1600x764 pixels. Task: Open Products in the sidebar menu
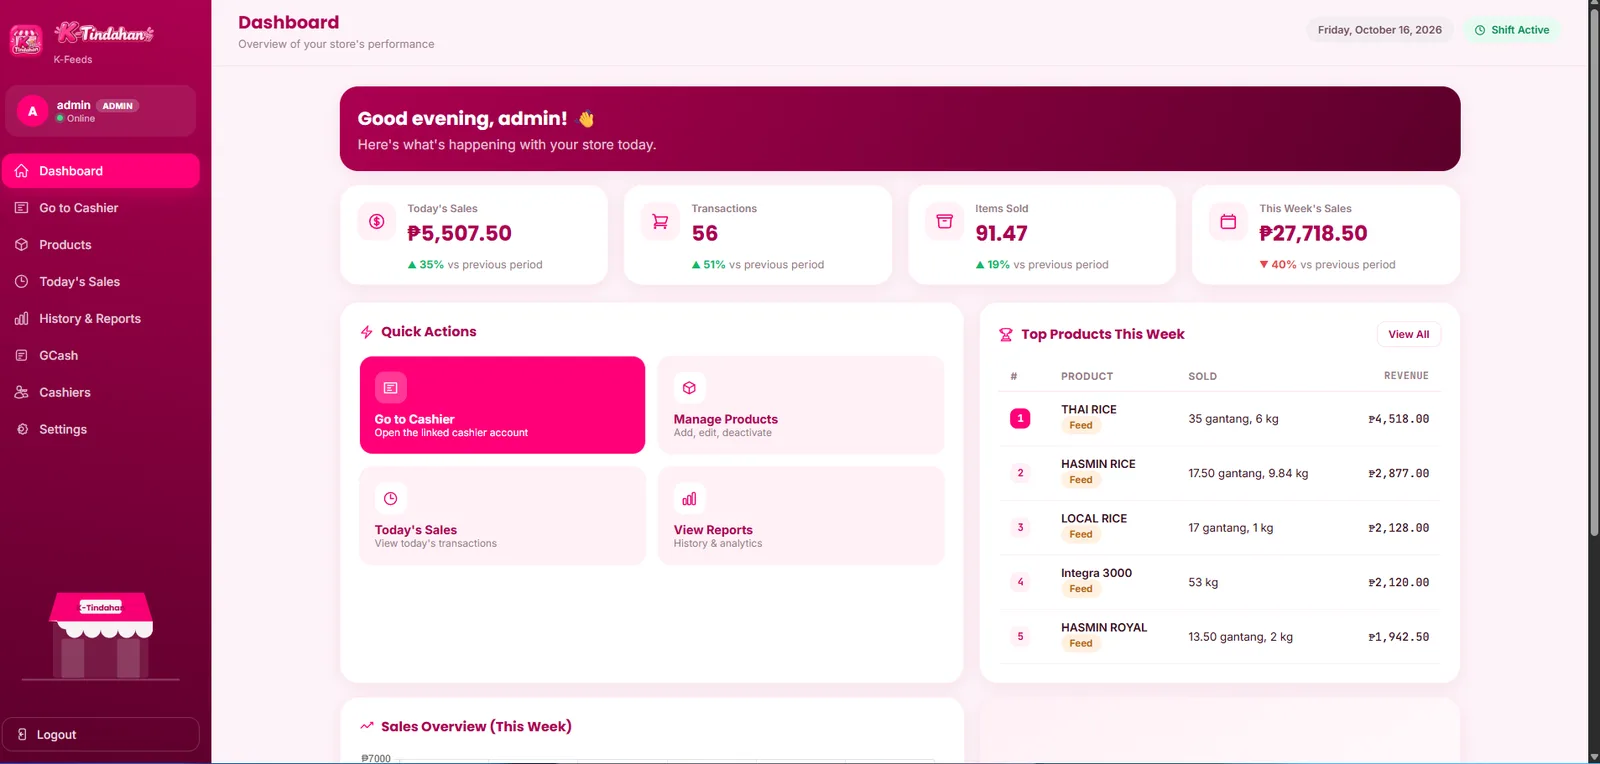click(101, 245)
